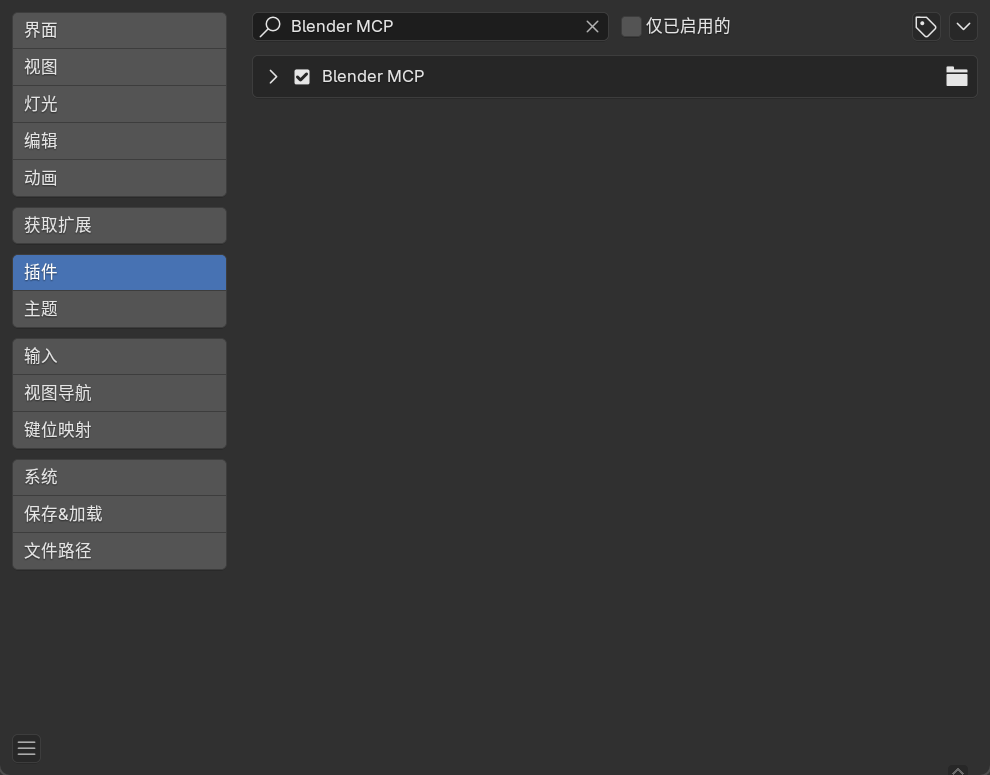Go to the 动画 section

[119, 178]
